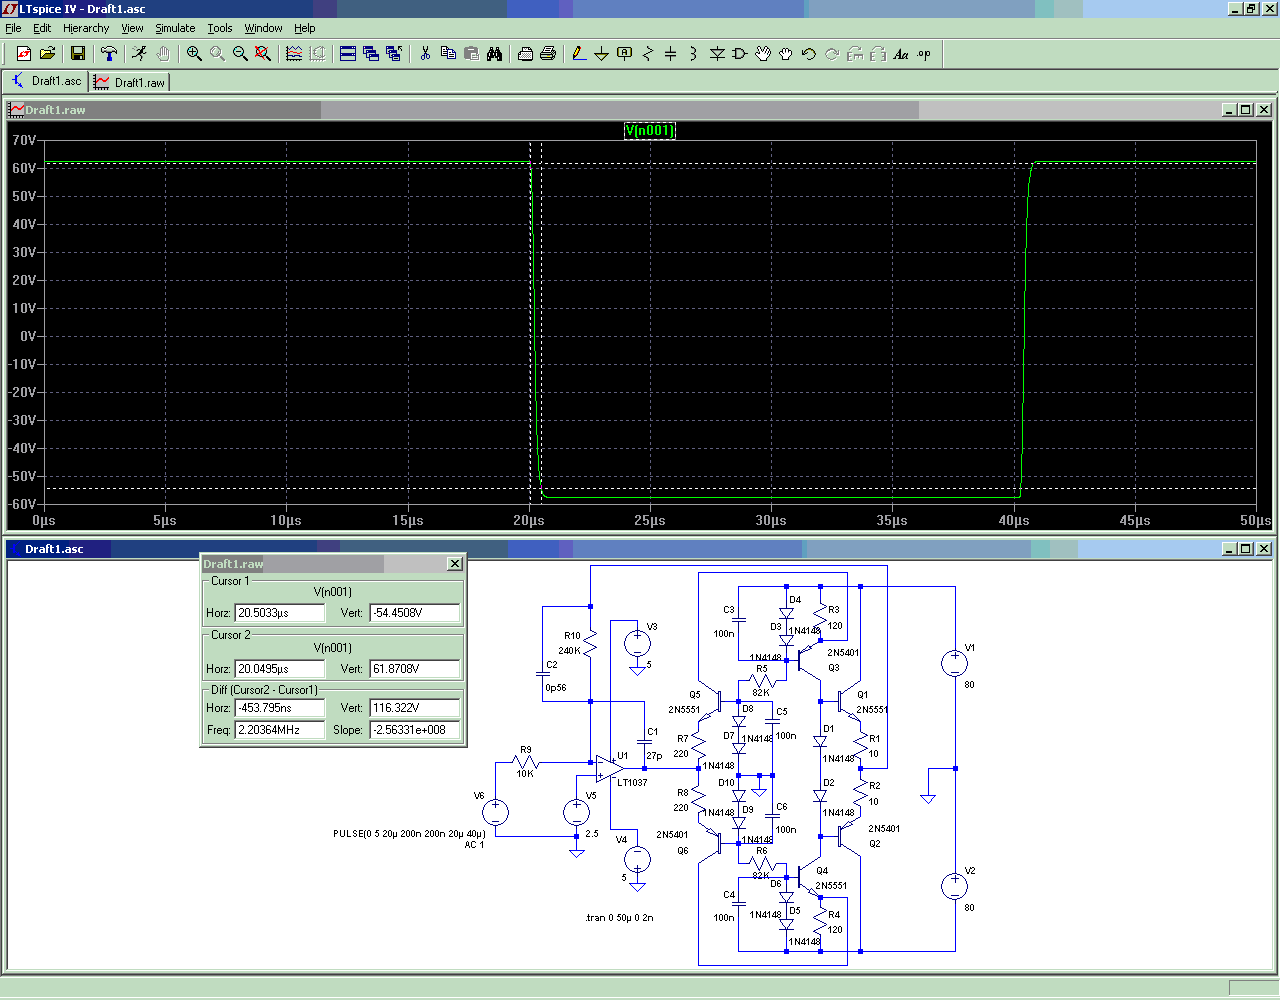Click the Run simulation icon

coord(139,53)
